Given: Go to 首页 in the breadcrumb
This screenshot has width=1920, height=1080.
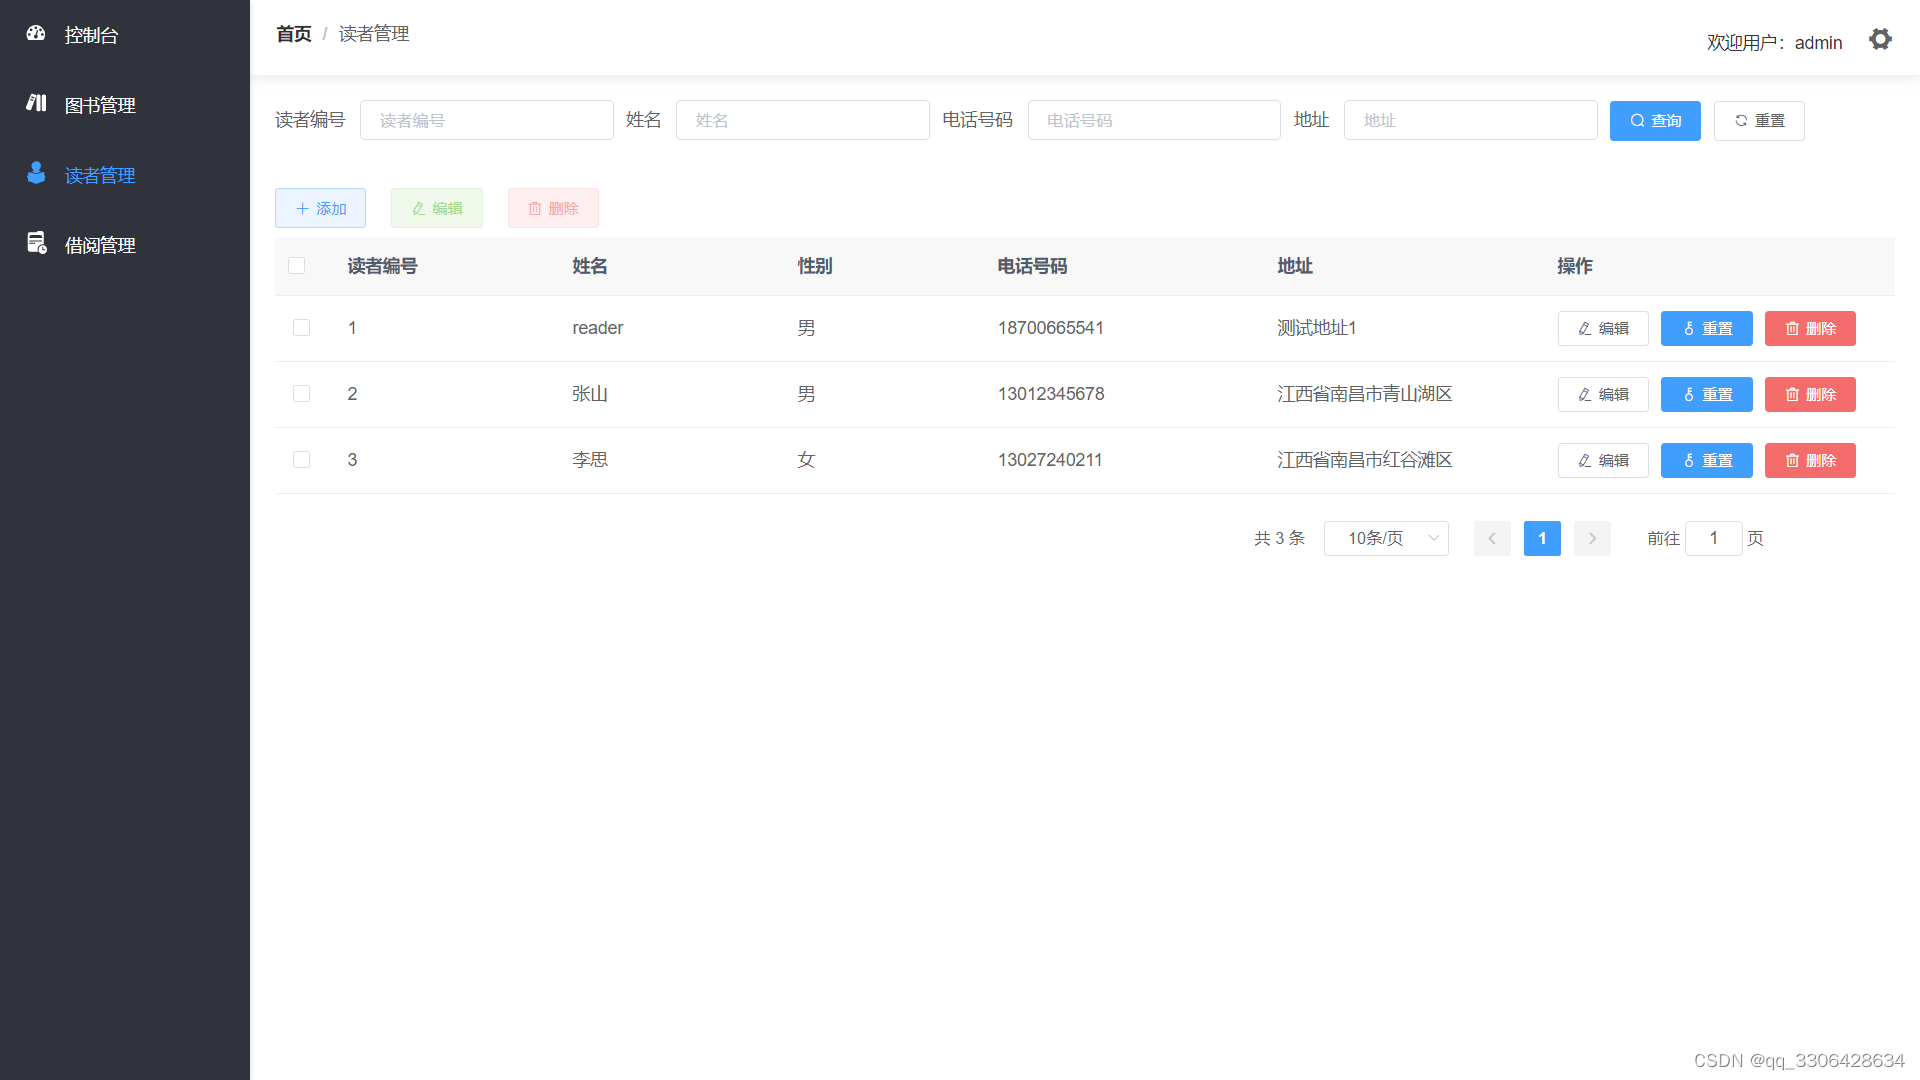Looking at the screenshot, I should [x=294, y=34].
